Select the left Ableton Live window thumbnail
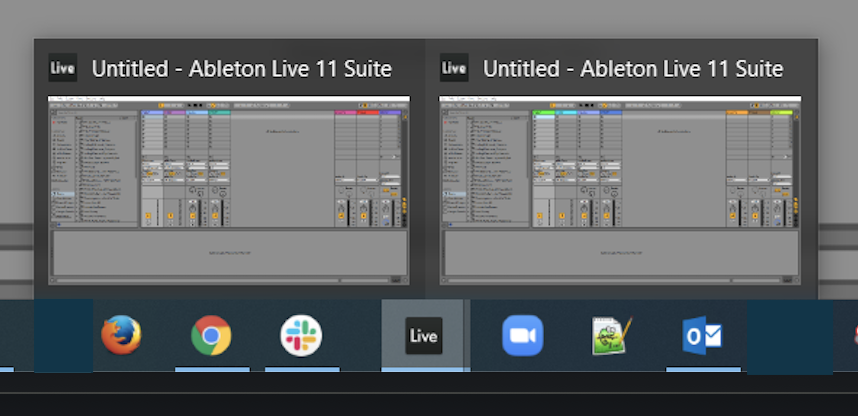This screenshot has height=416, width=858. [229, 190]
